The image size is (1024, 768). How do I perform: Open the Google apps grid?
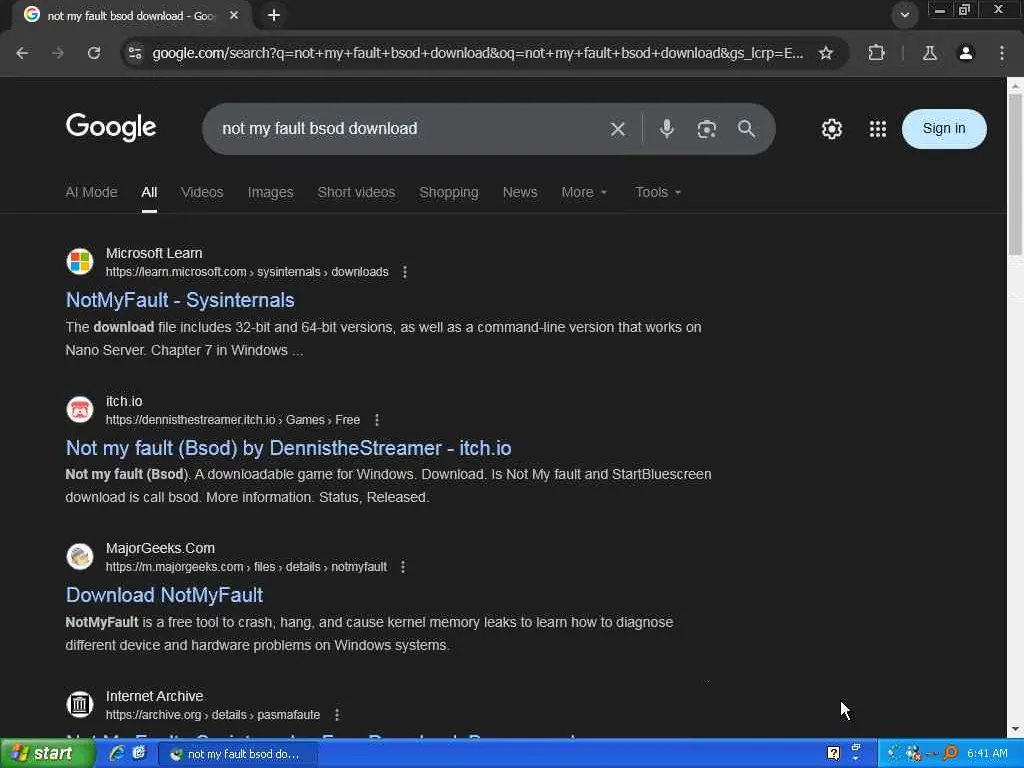coord(878,129)
